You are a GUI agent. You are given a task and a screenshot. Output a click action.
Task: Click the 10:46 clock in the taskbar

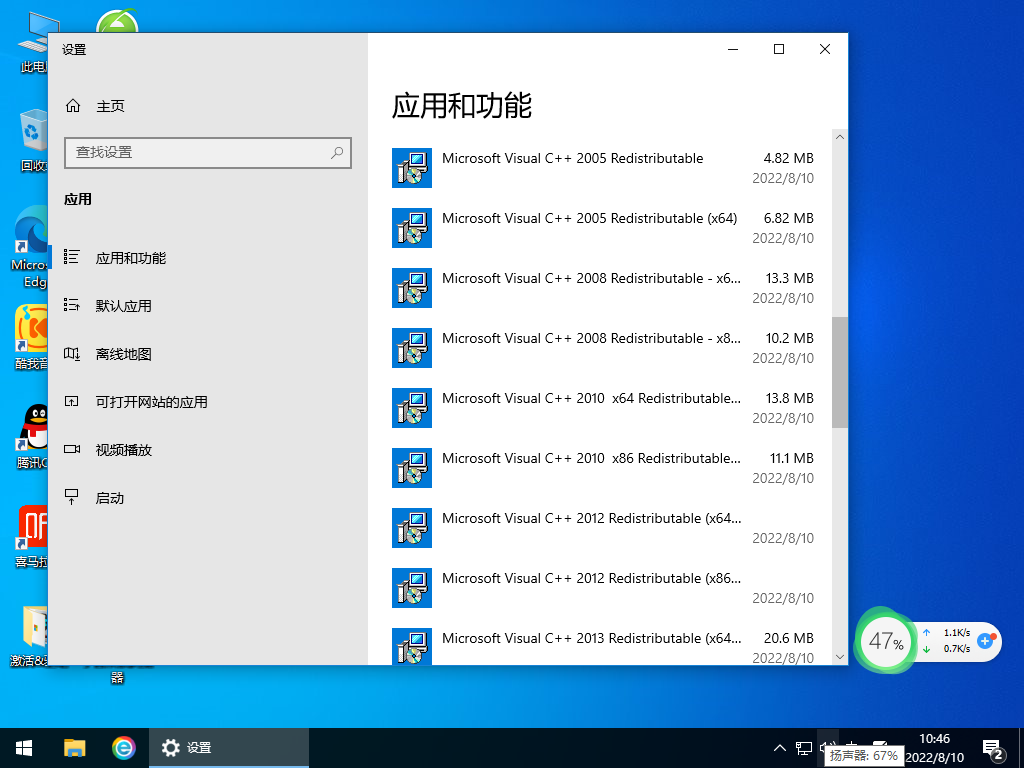935,739
